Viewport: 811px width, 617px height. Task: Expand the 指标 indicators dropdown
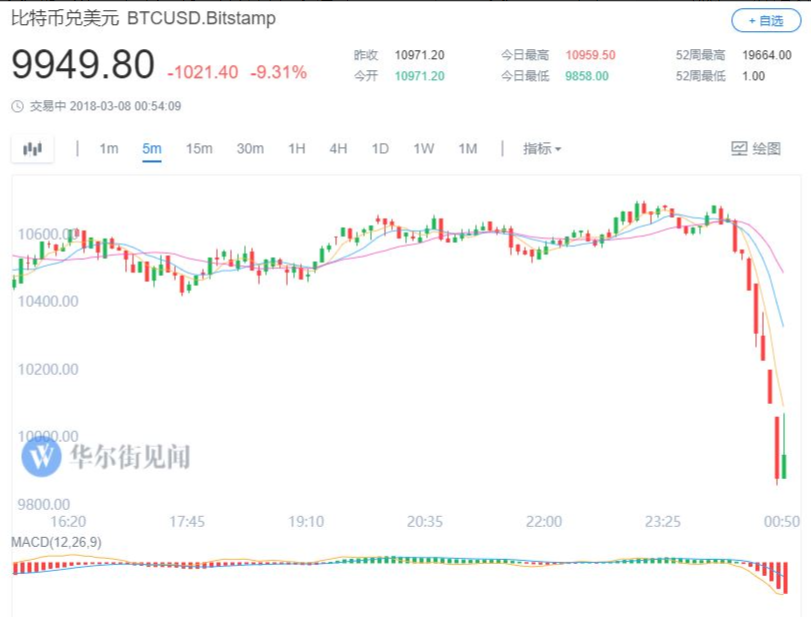(542, 149)
